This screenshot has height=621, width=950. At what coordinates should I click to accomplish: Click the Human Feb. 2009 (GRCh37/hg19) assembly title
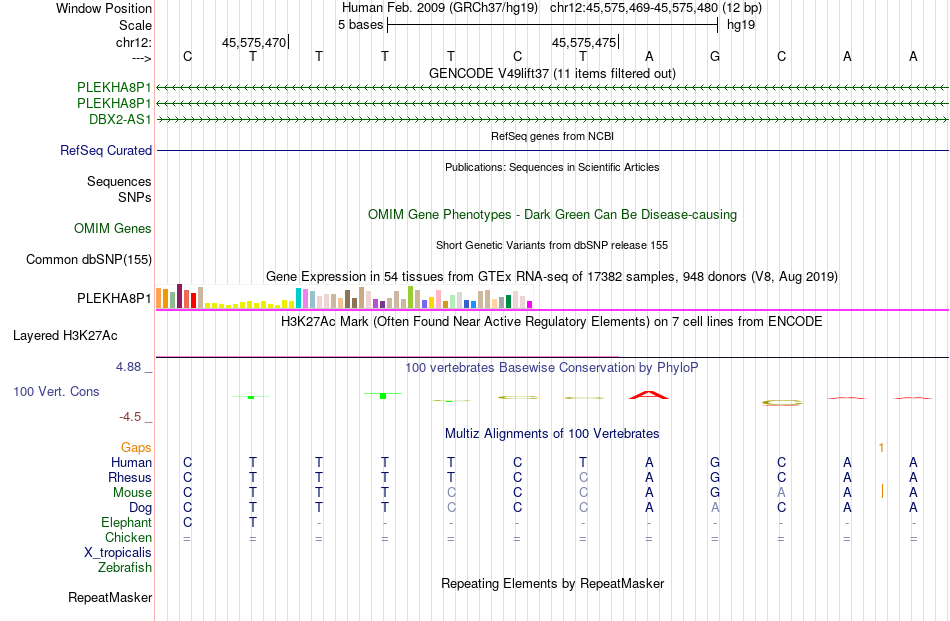pyautogui.click(x=440, y=8)
